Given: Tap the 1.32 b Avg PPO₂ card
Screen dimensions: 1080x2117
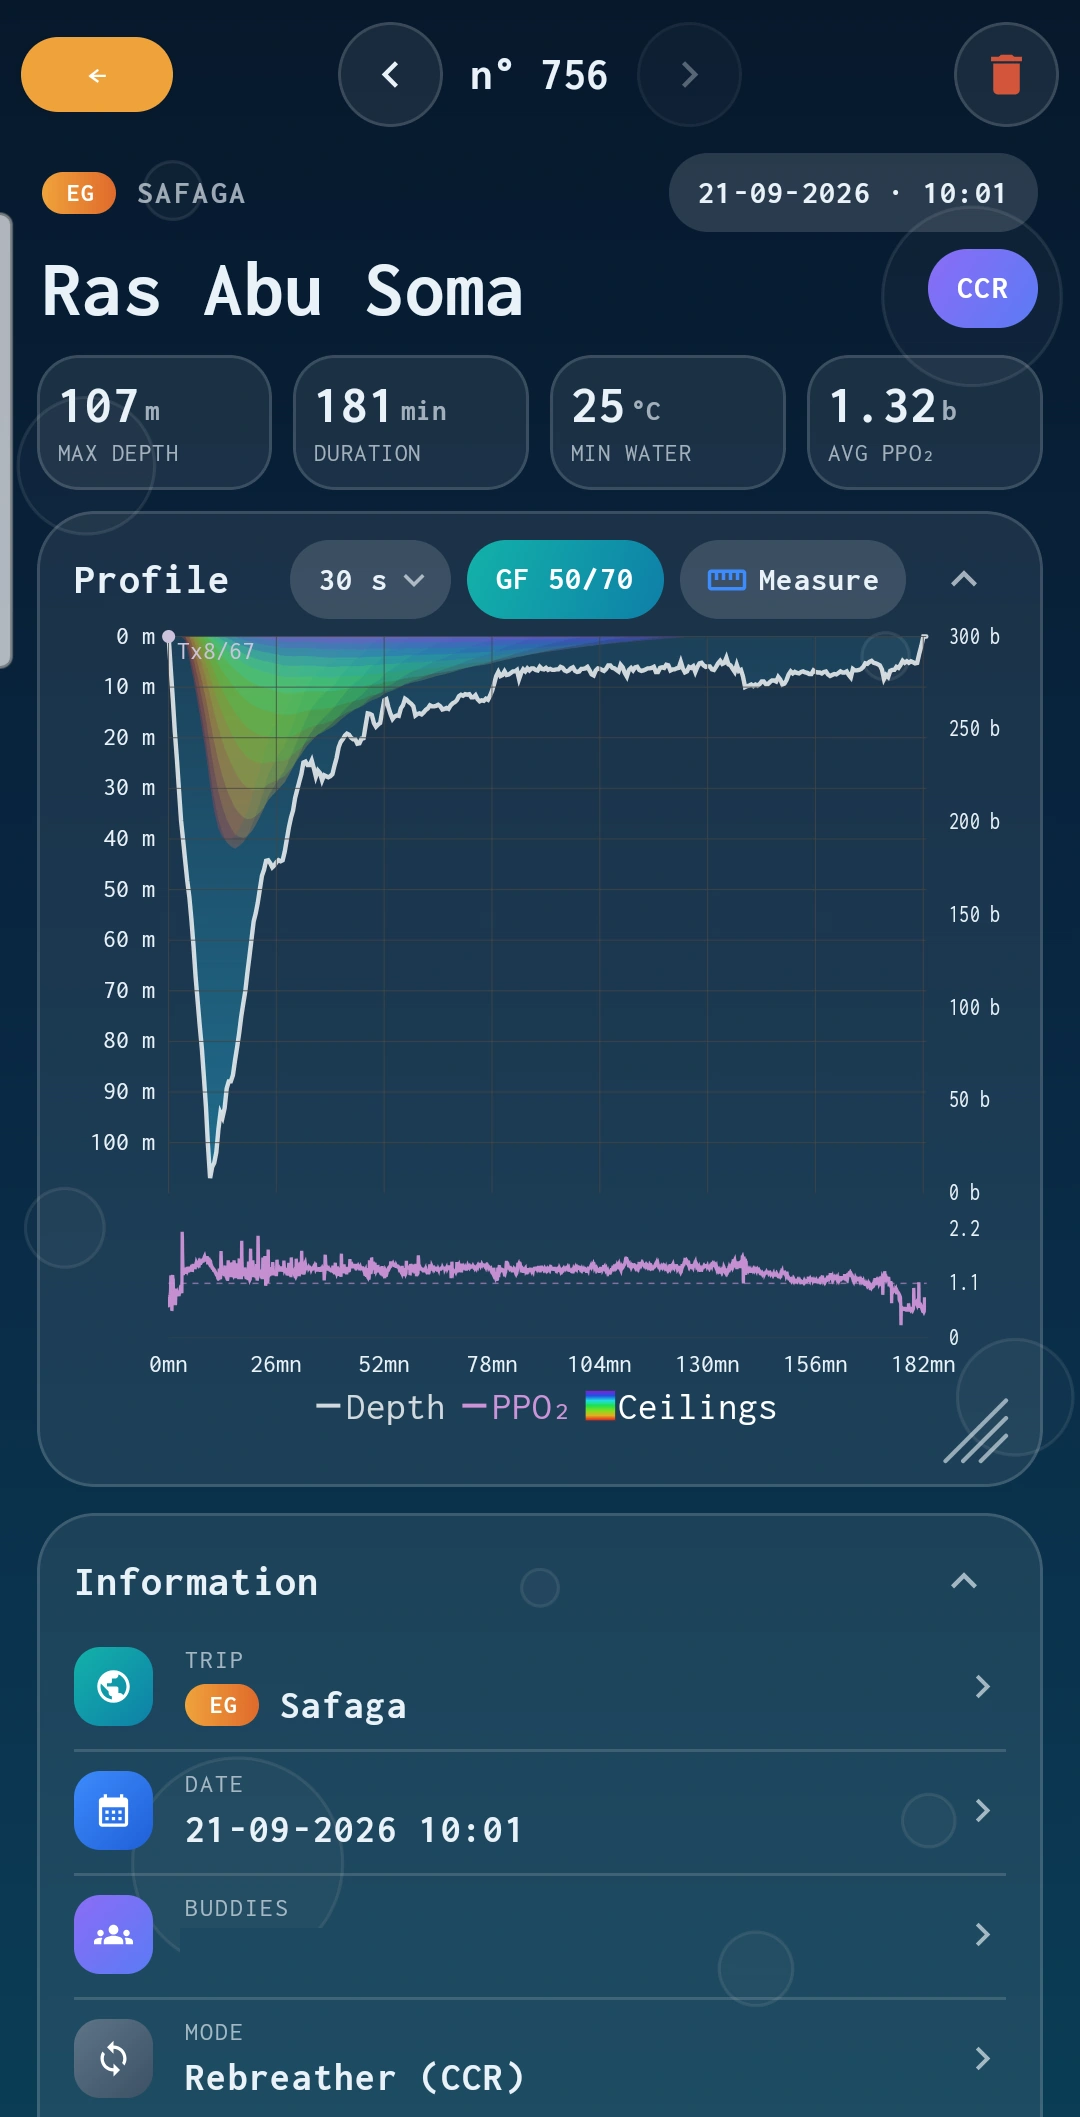Looking at the screenshot, I should point(925,423).
